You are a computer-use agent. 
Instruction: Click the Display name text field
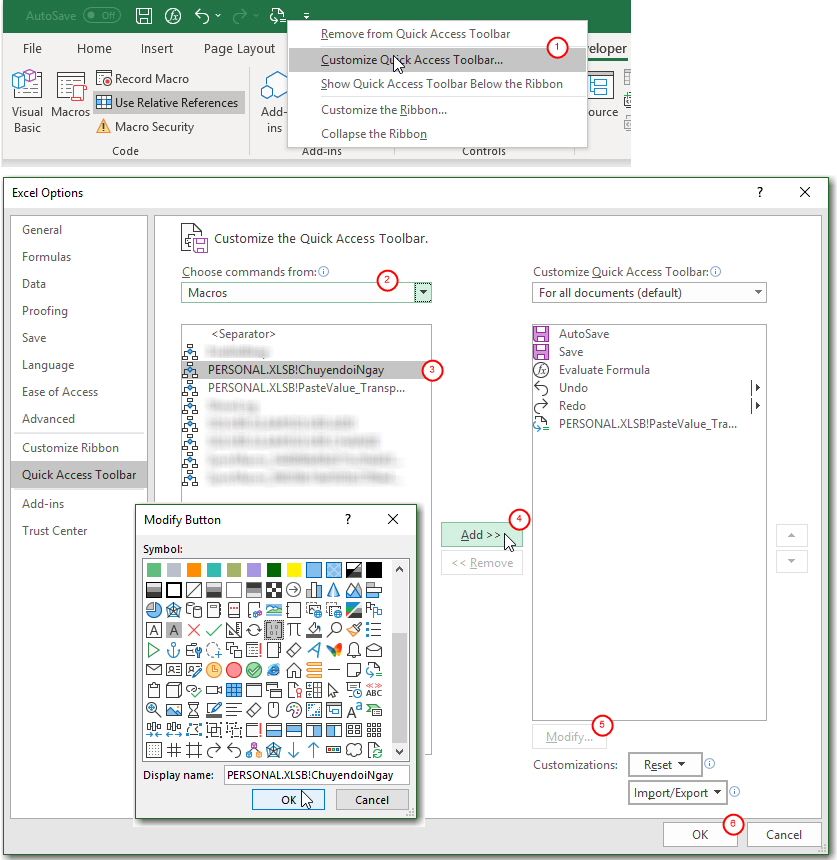316,775
